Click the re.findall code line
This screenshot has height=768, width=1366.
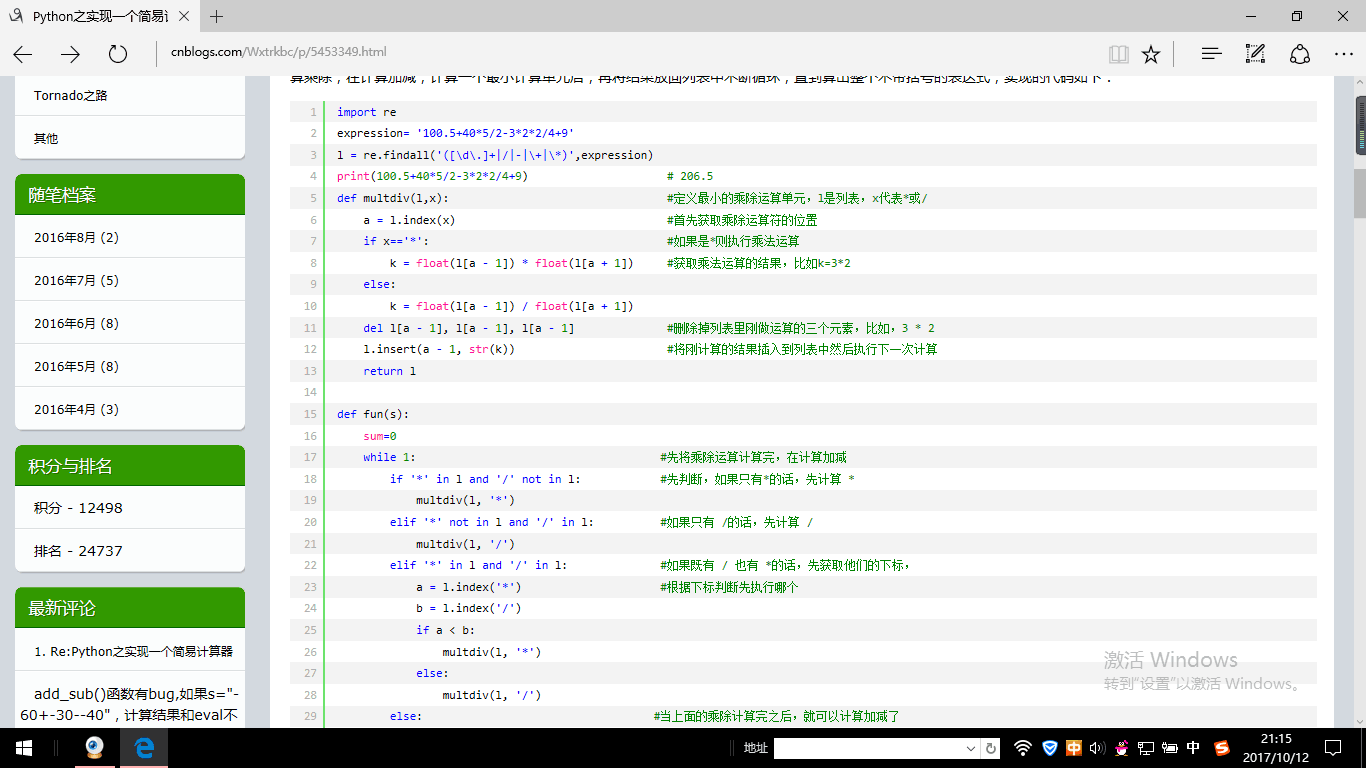pyautogui.click(x=494, y=155)
